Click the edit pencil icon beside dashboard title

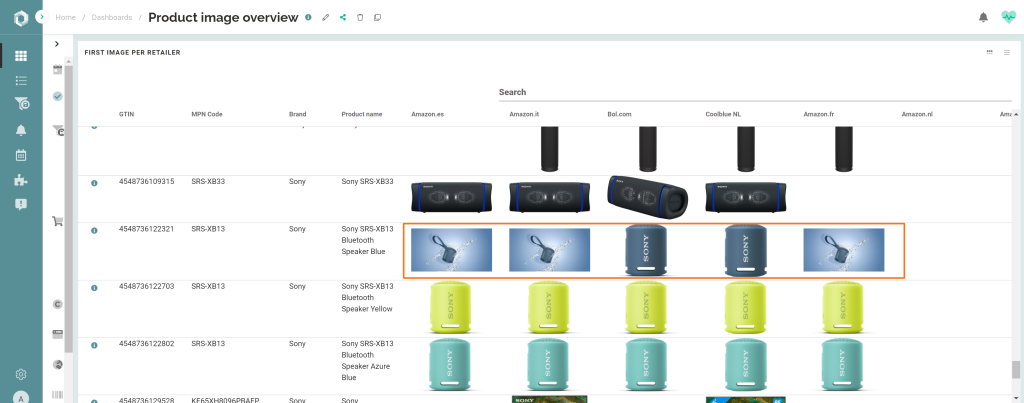(326, 18)
